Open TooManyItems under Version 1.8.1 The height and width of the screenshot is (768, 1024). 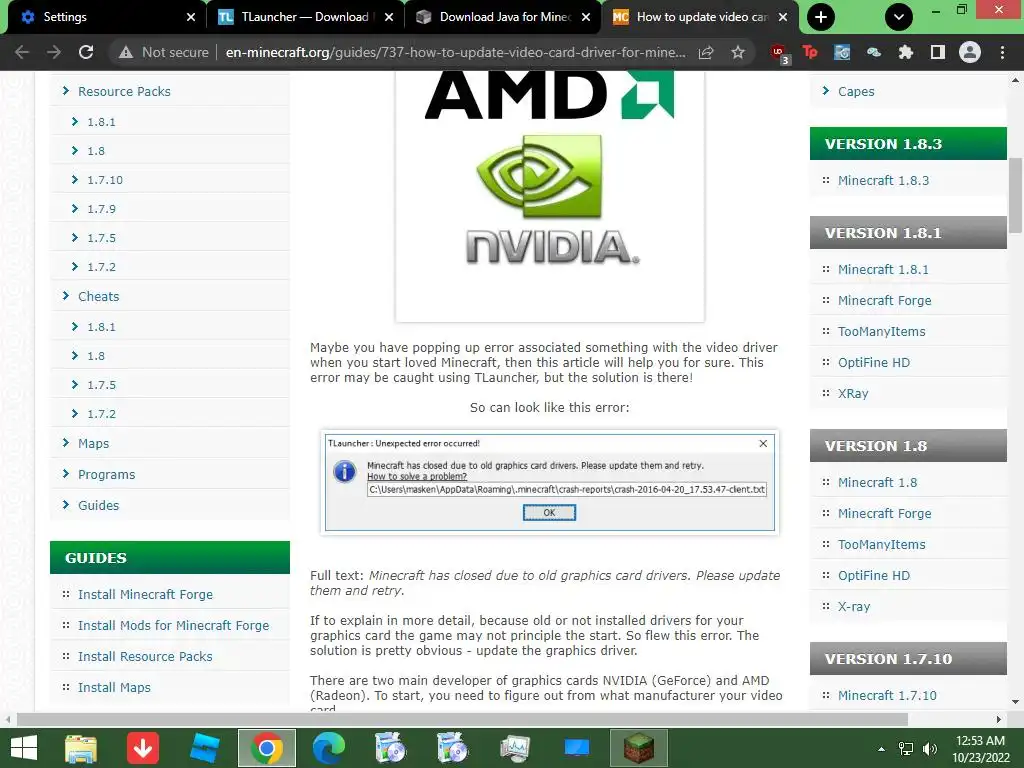click(882, 332)
